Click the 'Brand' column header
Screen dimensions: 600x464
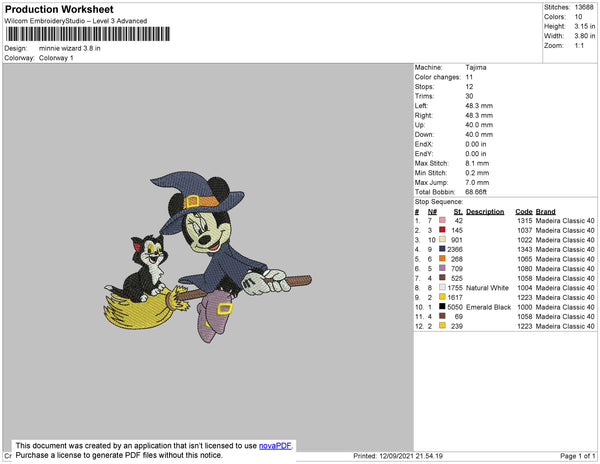click(545, 212)
